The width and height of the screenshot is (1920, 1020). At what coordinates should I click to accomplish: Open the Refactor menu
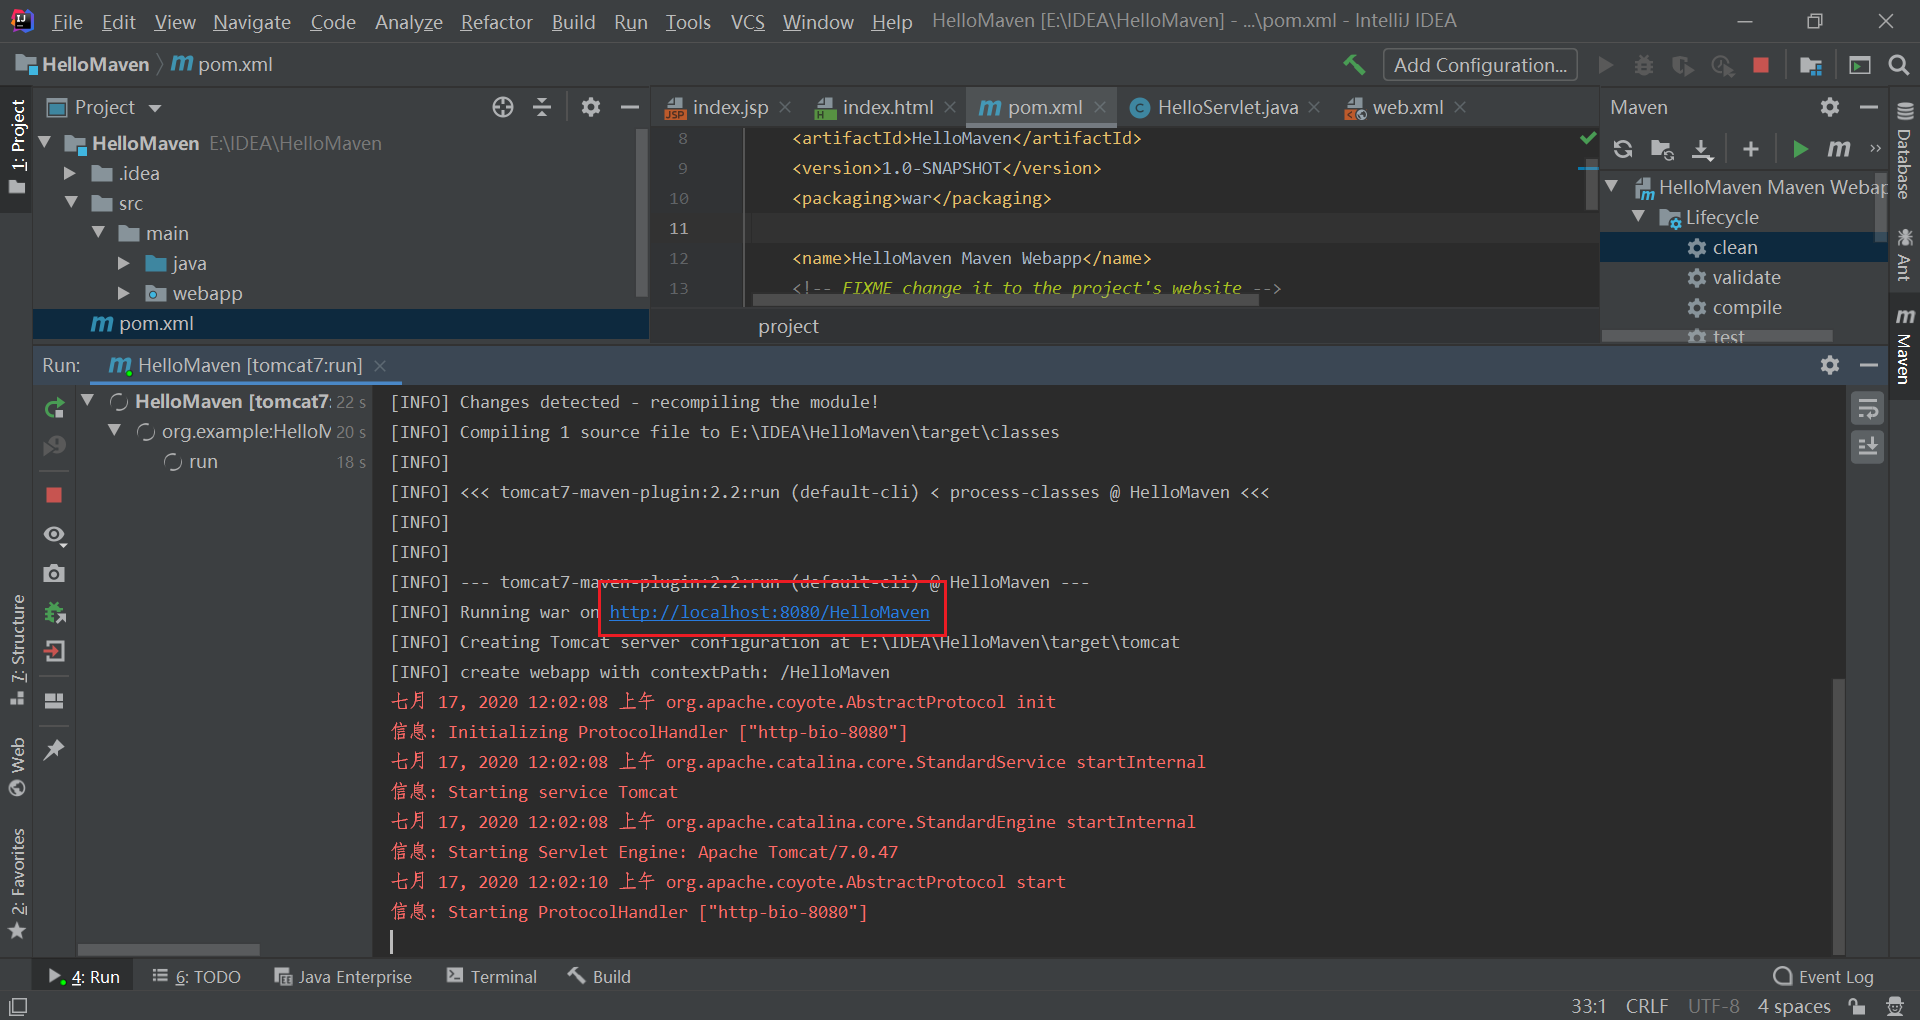pyautogui.click(x=496, y=21)
